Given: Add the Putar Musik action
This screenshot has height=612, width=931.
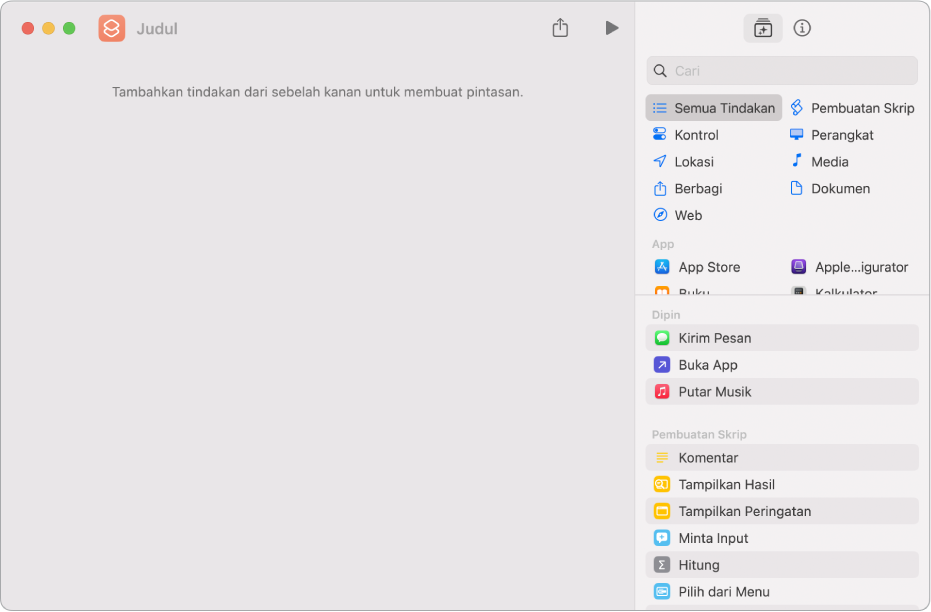Looking at the screenshot, I should (x=782, y=391).
